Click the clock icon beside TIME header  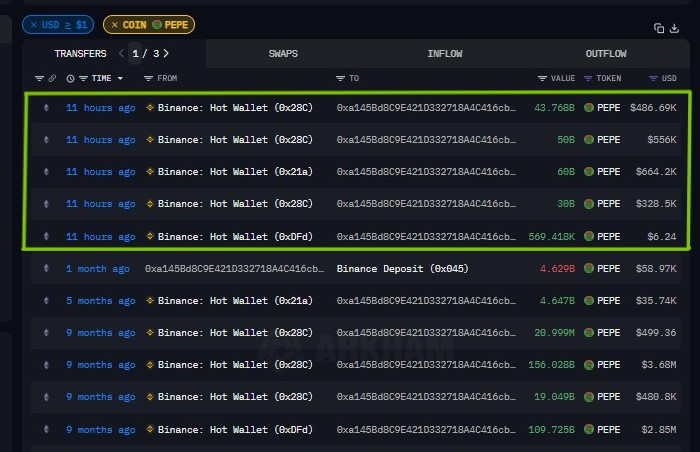70,78
